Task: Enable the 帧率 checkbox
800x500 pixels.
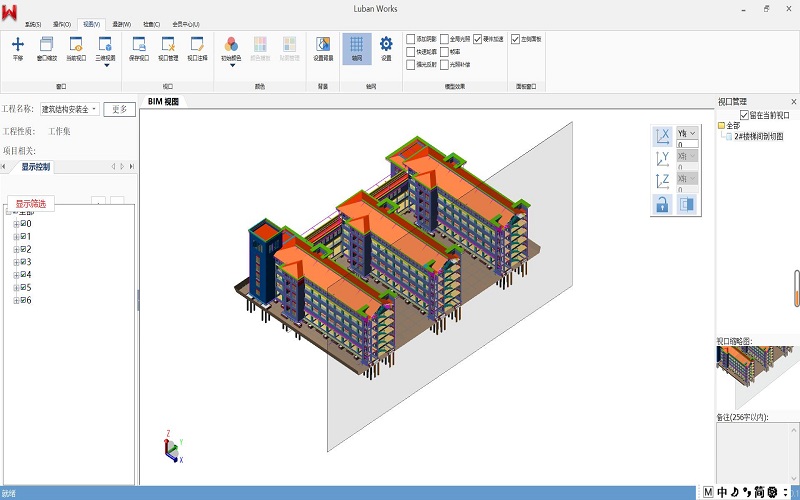Action: (x=444, y=52)
